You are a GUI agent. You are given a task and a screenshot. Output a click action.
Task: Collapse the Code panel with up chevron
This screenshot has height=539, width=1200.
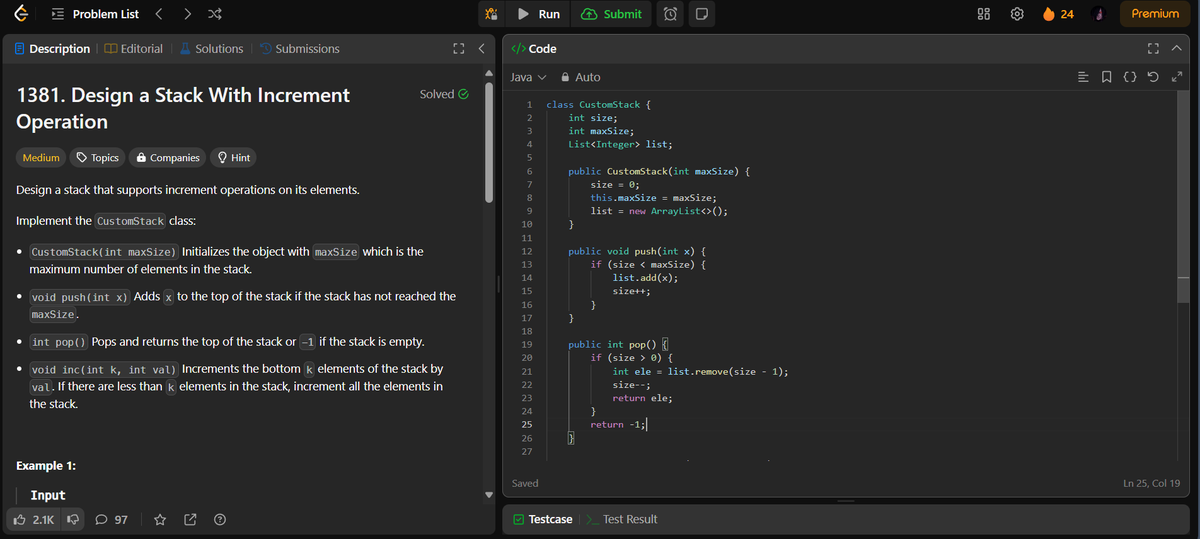pos(1177,48)
